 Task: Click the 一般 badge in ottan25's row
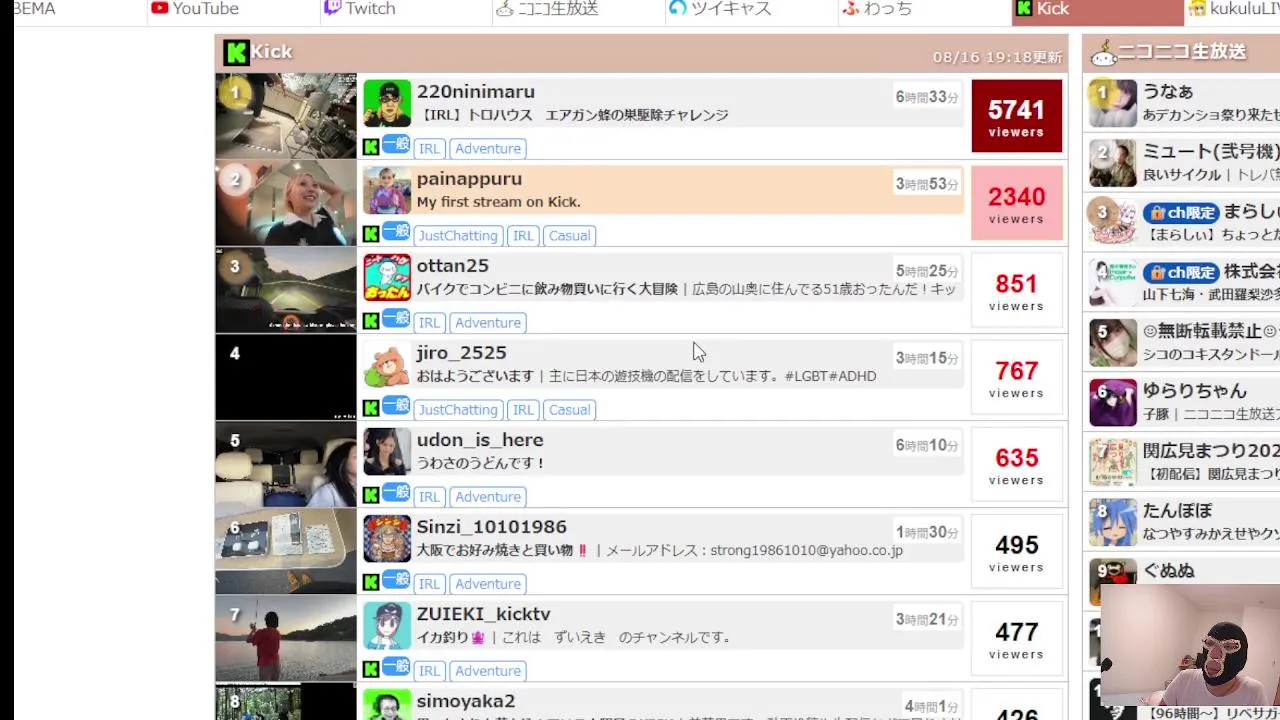(396, 318)
